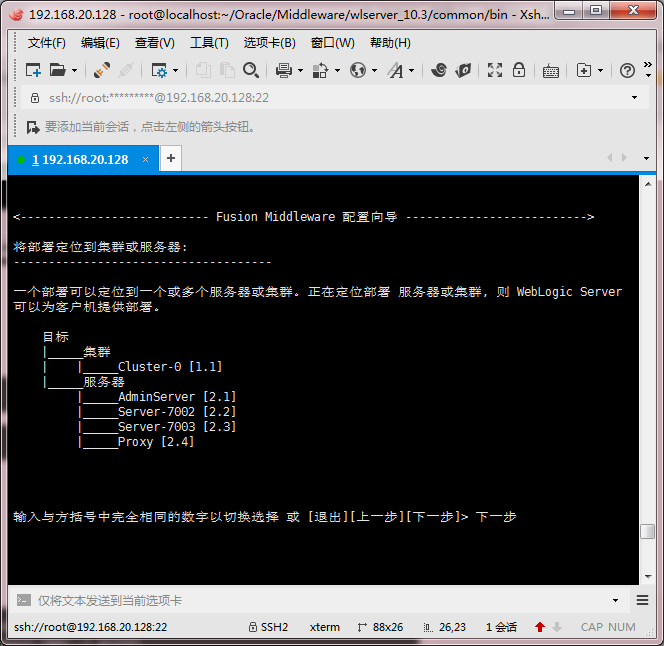The height and width of the screenshot is (646, 664).
Task: Open the 工具(T) menu
Action: [x=209, y=43]
